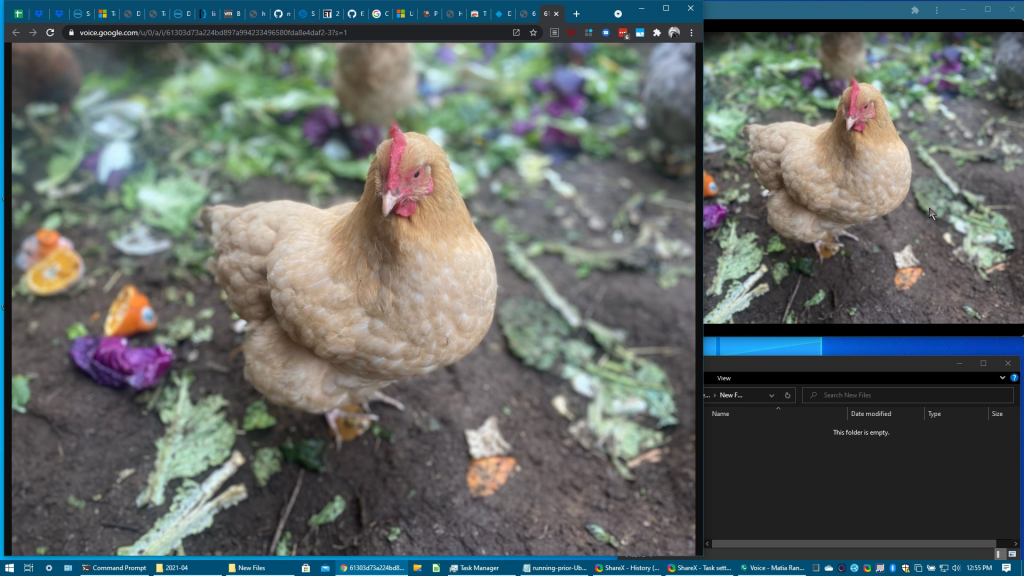Open Command Prompt from taskbar
The image size is (1024, 576).
coord(114,568)
